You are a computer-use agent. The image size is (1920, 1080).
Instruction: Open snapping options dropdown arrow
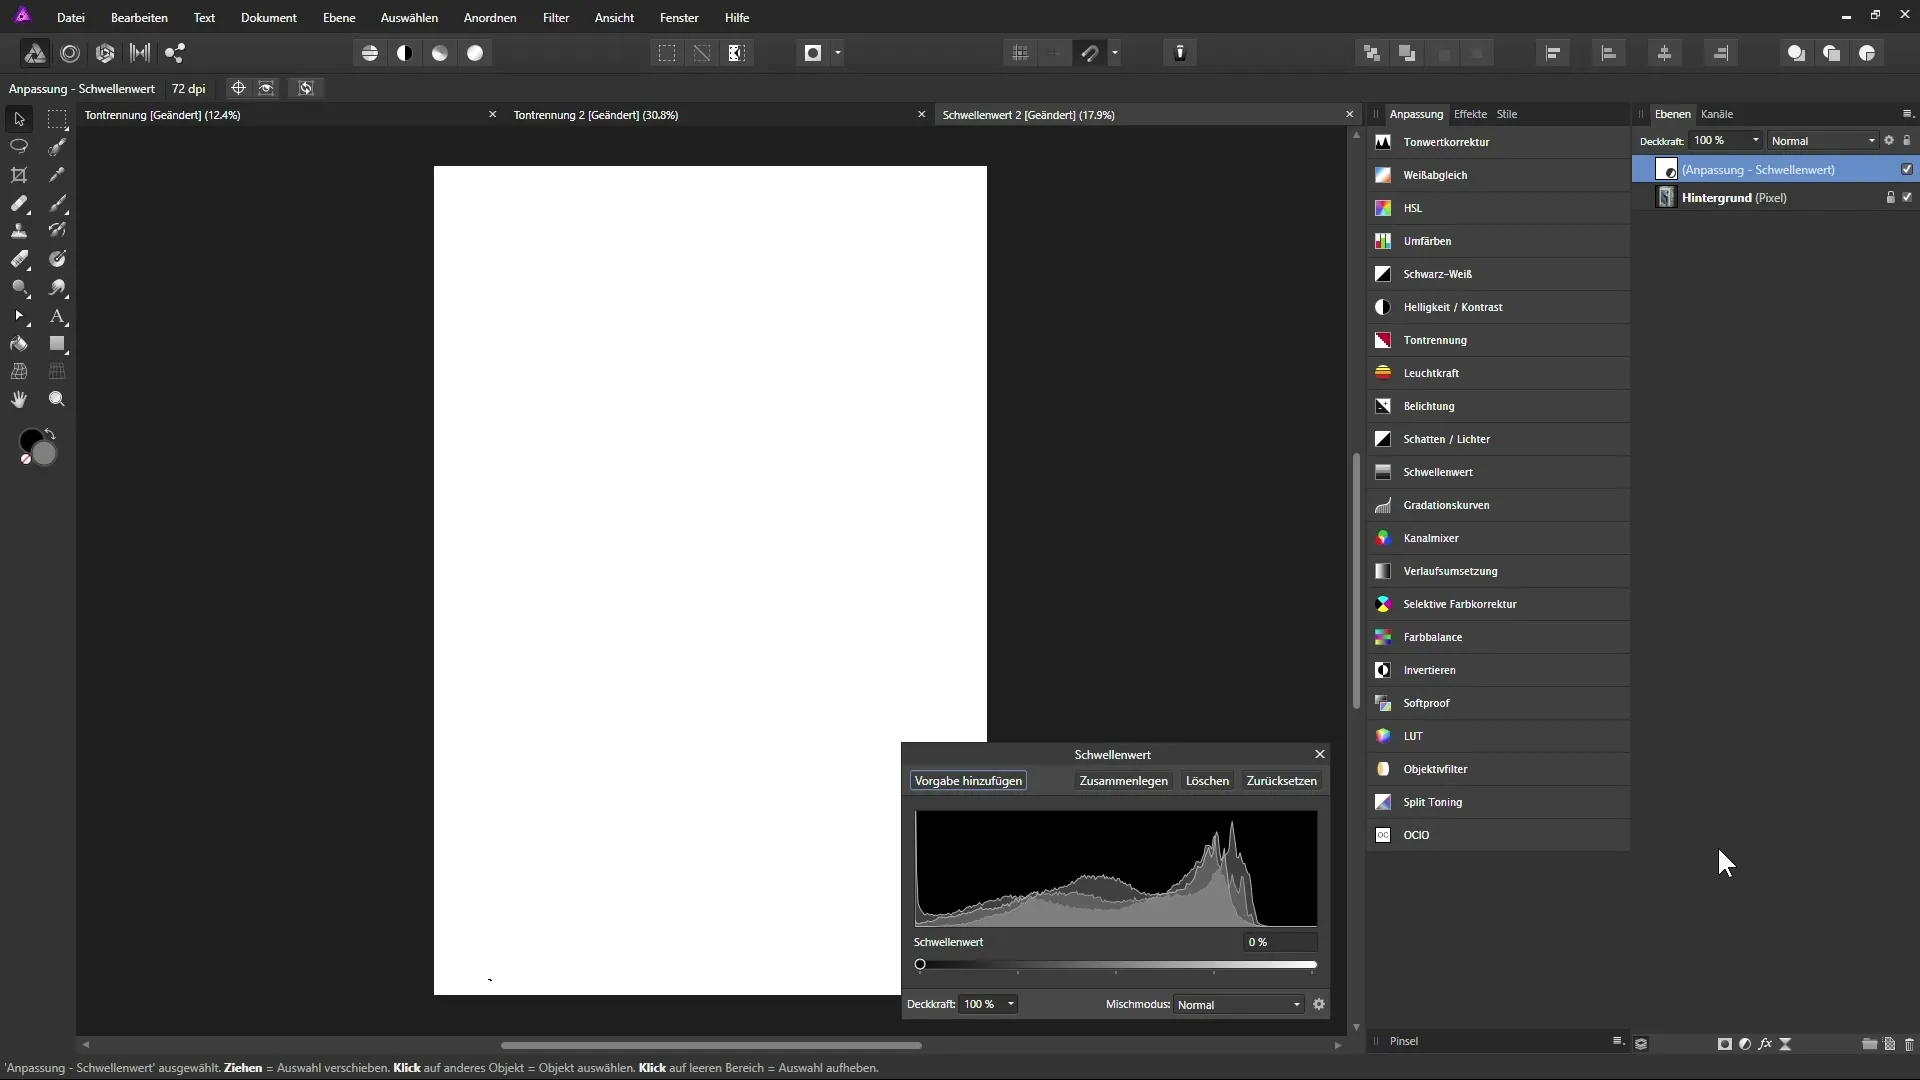pyautogui.click(x=1115, y=53)
